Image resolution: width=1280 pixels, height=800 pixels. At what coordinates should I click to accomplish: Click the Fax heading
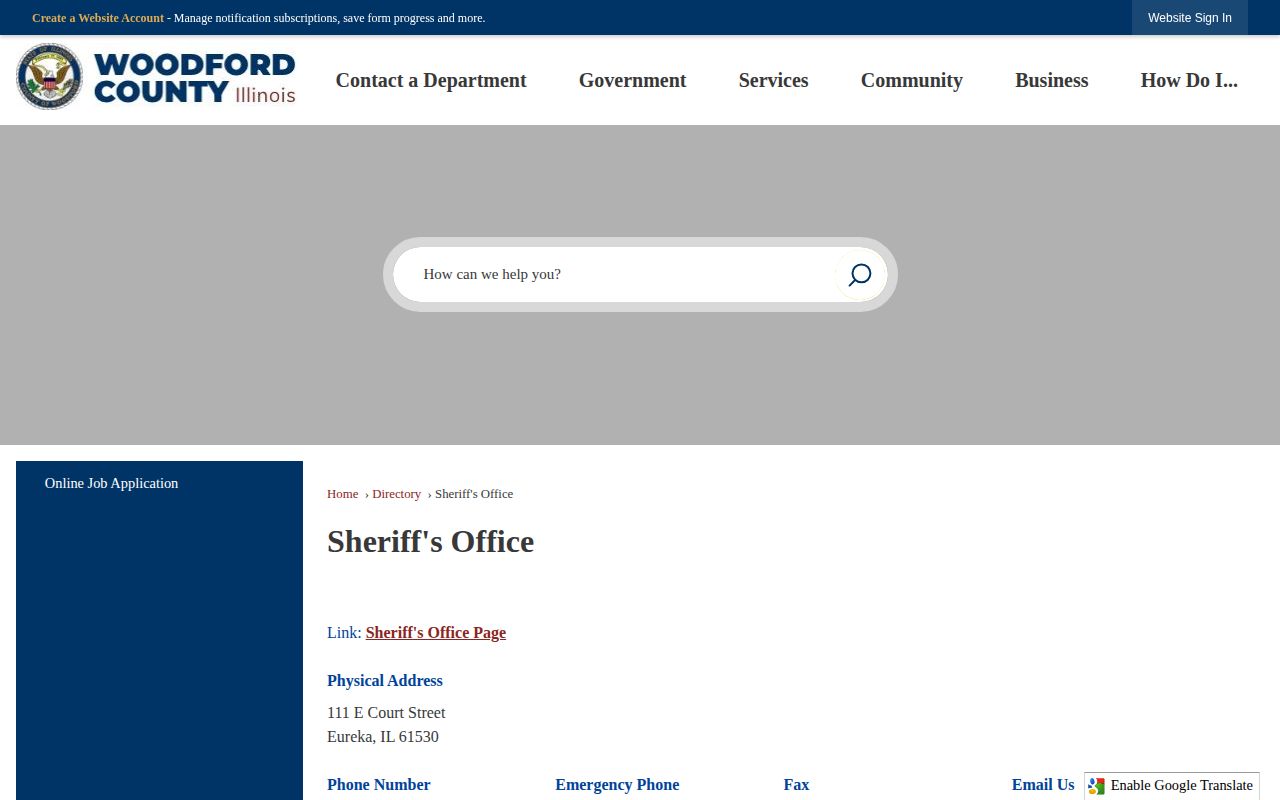click(796, 785)
